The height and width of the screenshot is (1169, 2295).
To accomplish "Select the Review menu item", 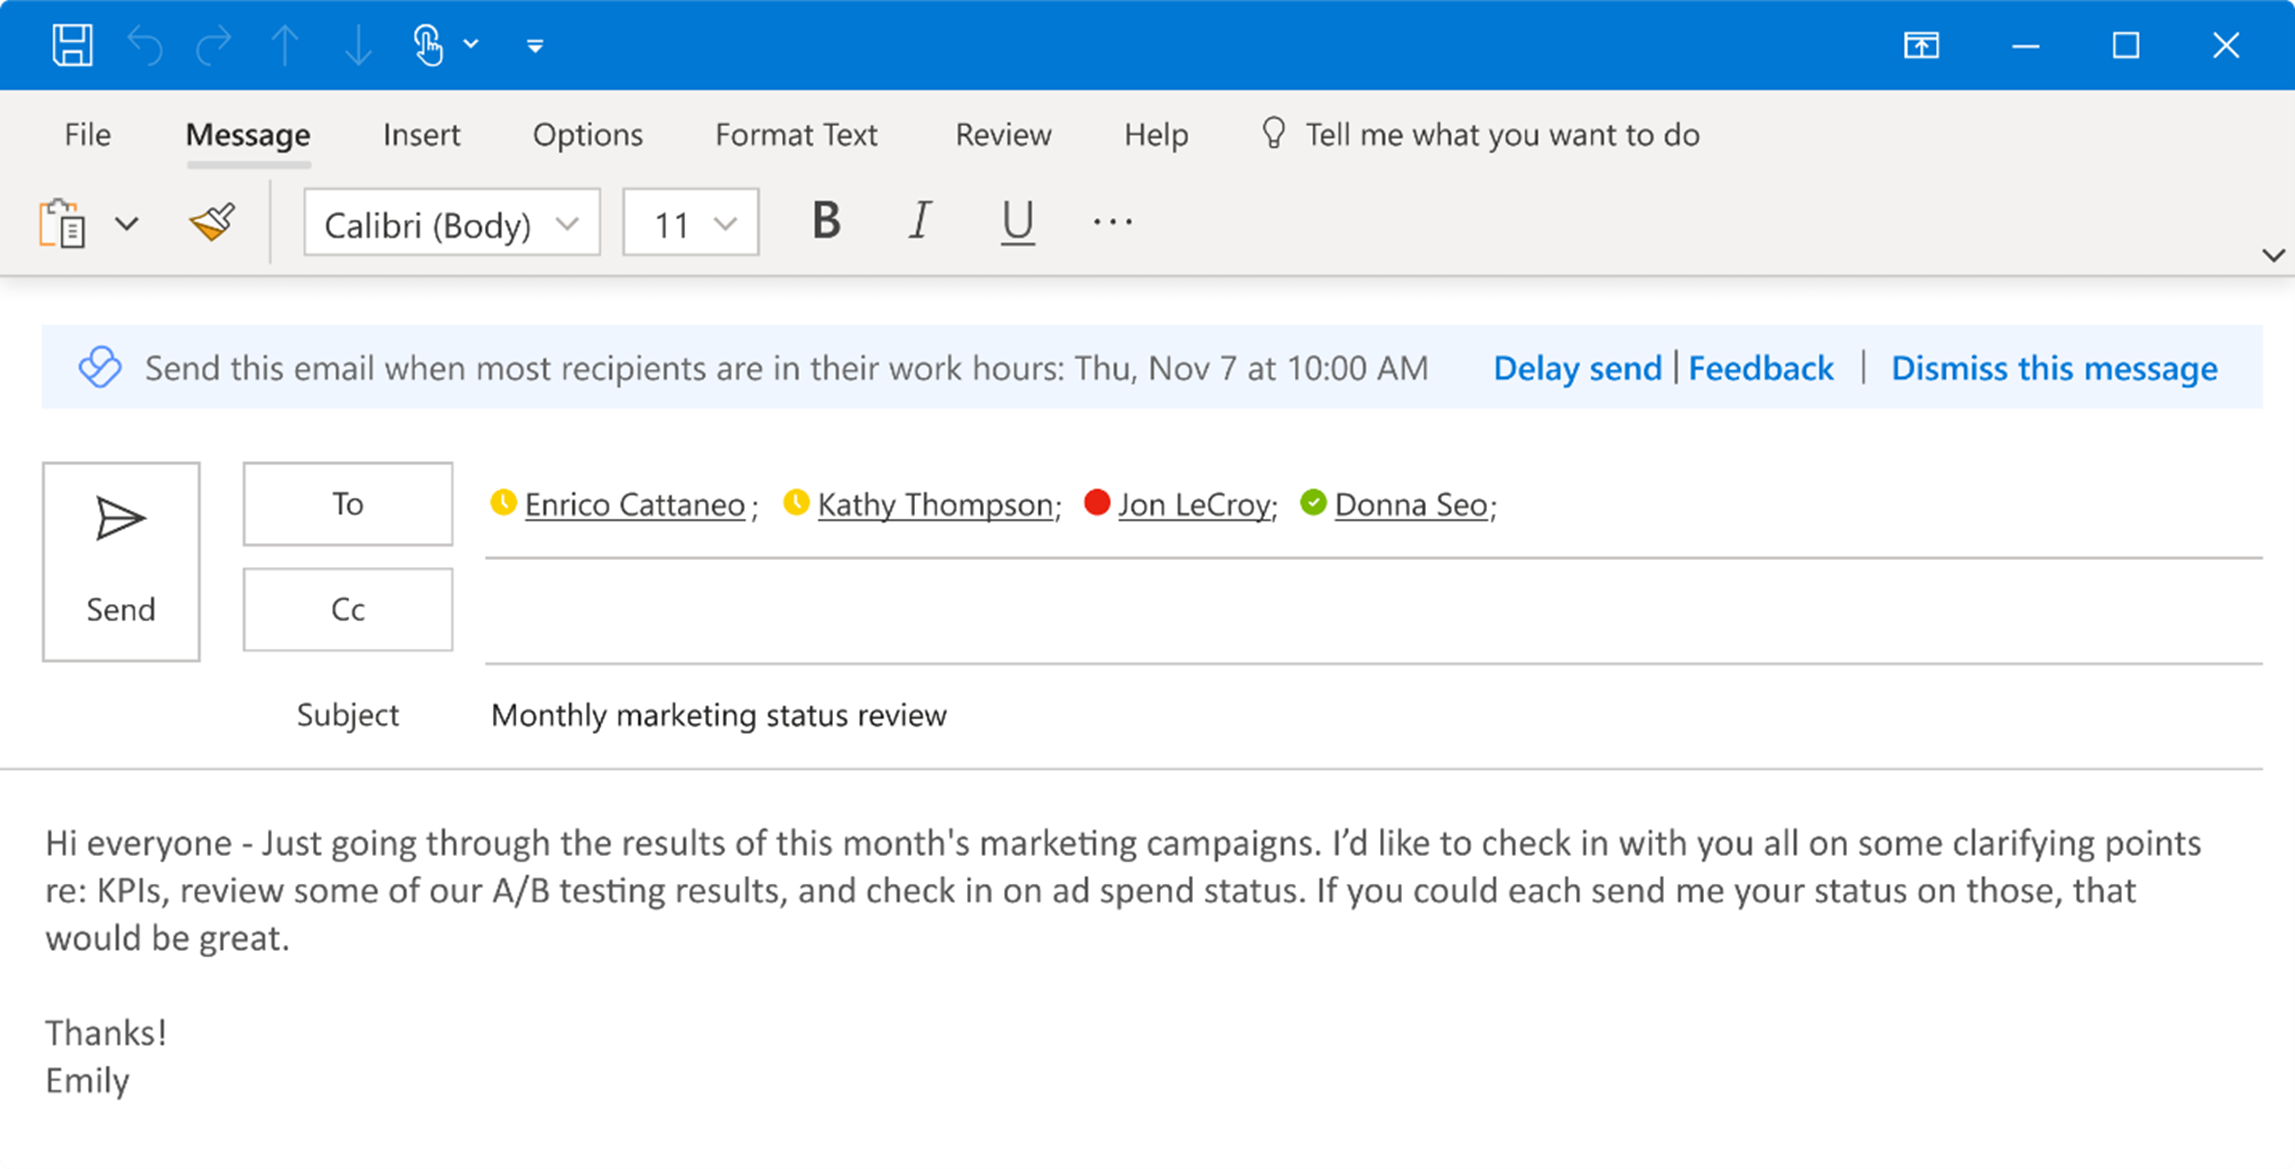I will 1003,134.
